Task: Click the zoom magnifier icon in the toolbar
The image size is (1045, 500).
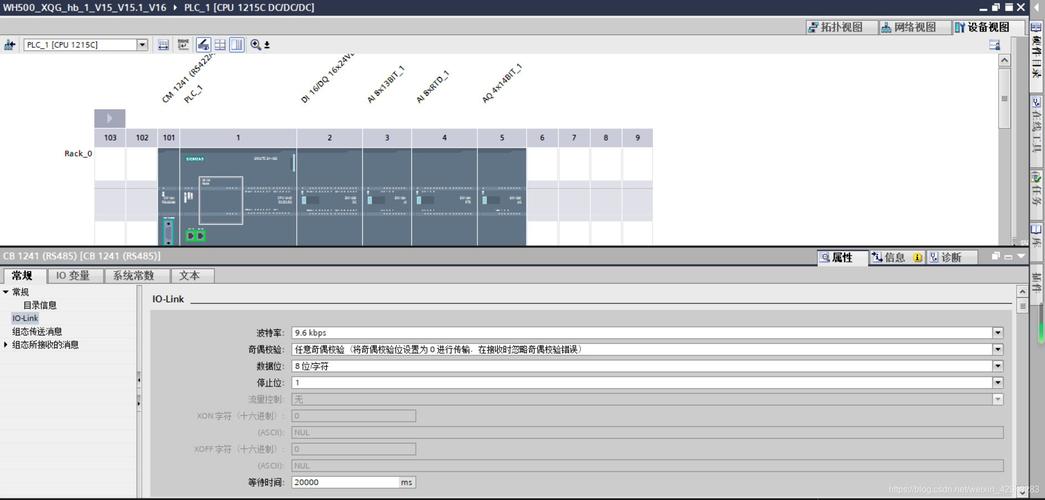Action: tap(255, 45)
